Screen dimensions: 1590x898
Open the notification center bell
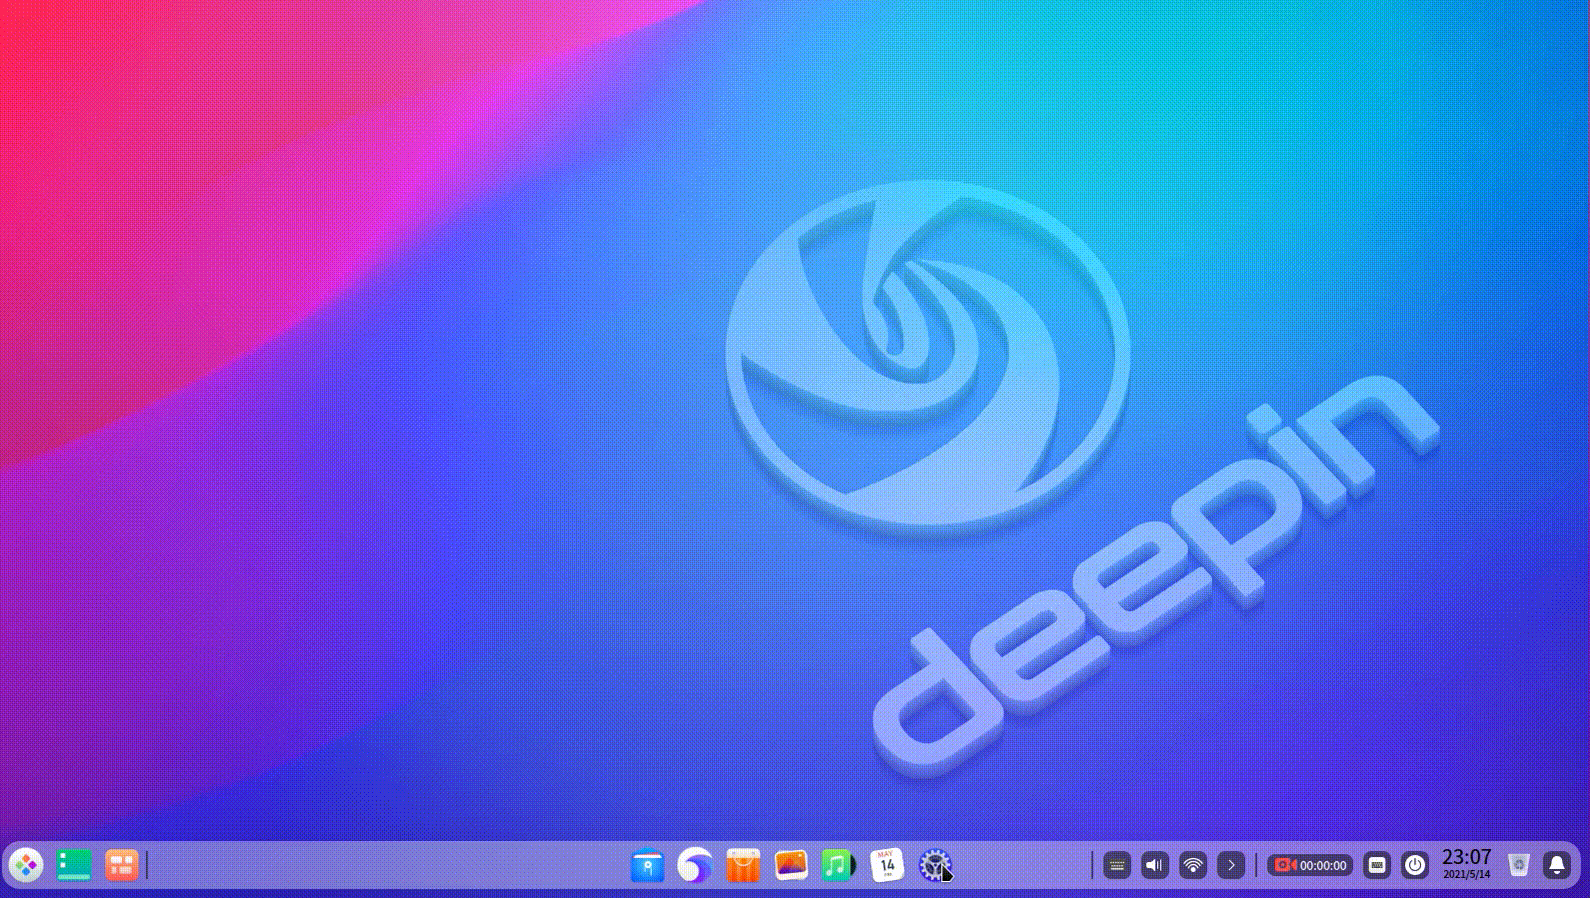[x=1557, y=865]
